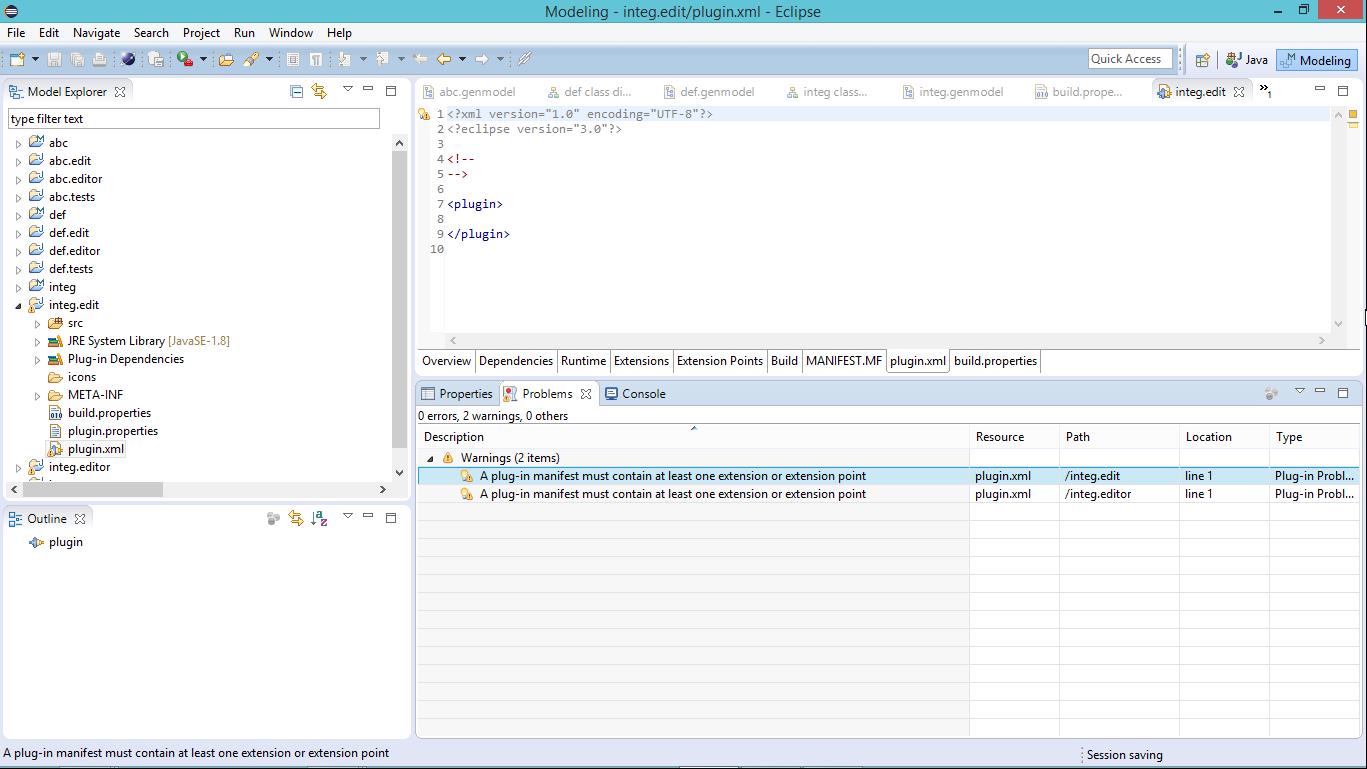Collapse the integ.edit project node
Viewport: 1367px width, 769px height.
(18, 305)
